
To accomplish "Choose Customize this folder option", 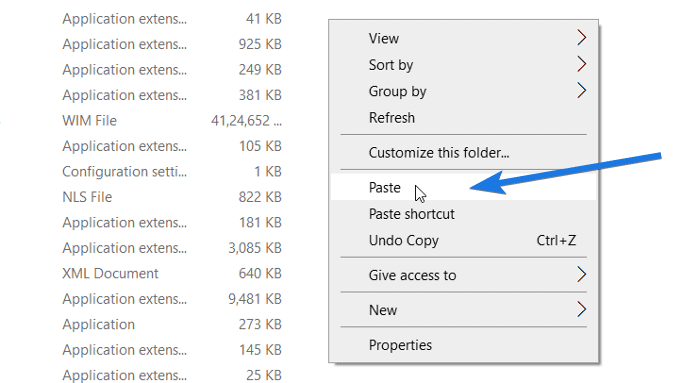I will coord(463,153).
